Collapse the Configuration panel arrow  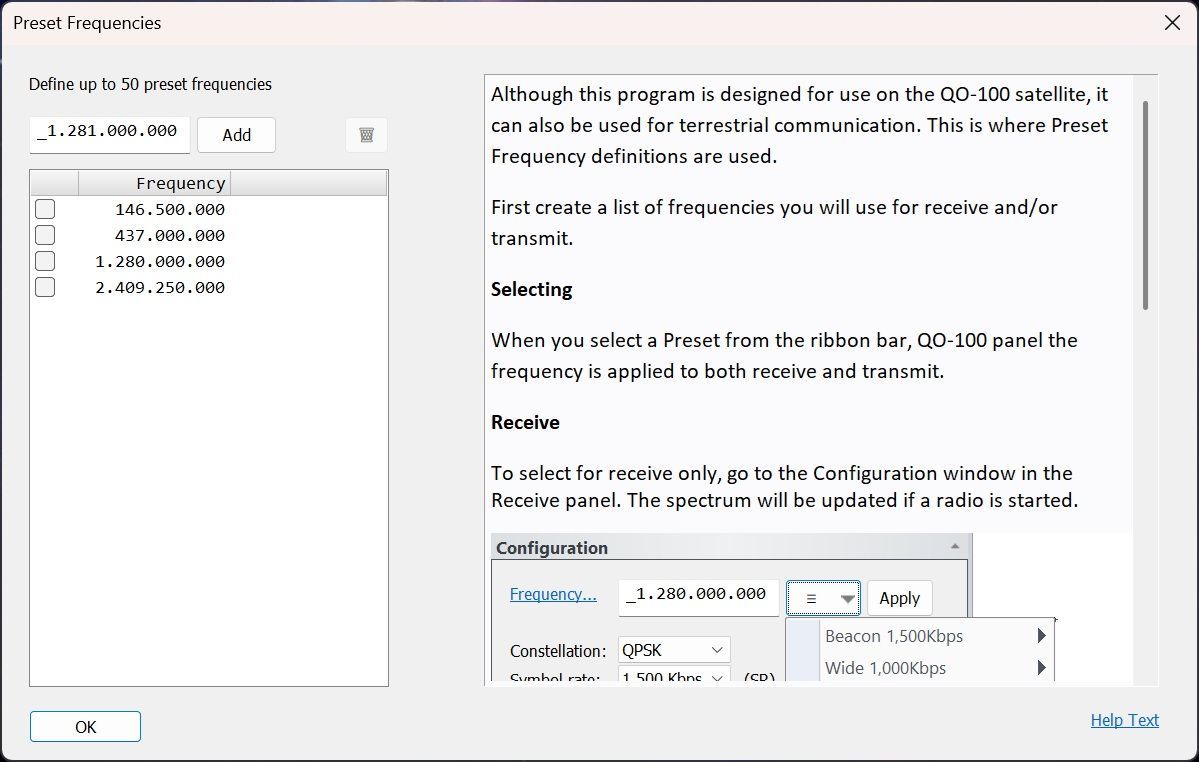click(954, 546)
